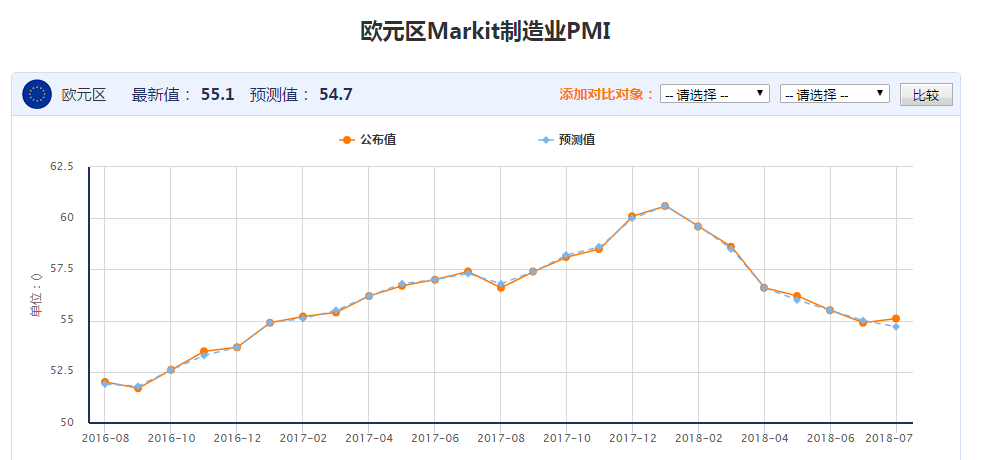The width and height of the screenshot is (981, 460).
Task: Click the 预测值 header label
Action: [x=280, y=95]
